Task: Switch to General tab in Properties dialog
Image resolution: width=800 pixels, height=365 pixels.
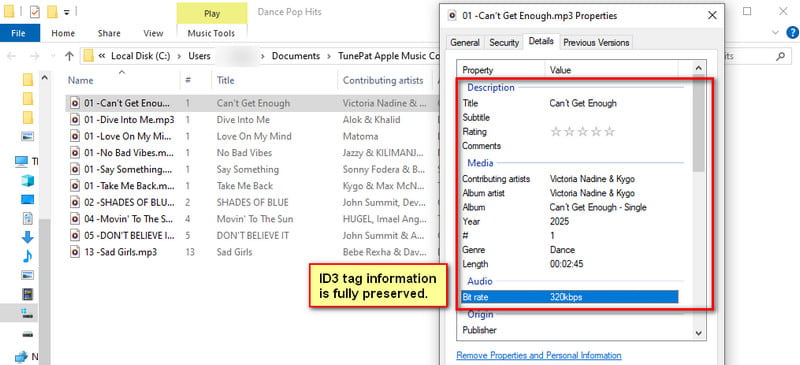Action: point(465,43)
